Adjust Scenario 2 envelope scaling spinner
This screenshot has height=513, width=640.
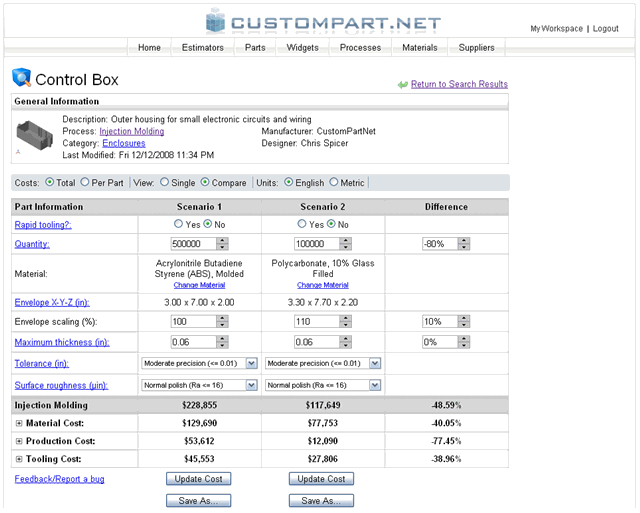pos(346,322)
